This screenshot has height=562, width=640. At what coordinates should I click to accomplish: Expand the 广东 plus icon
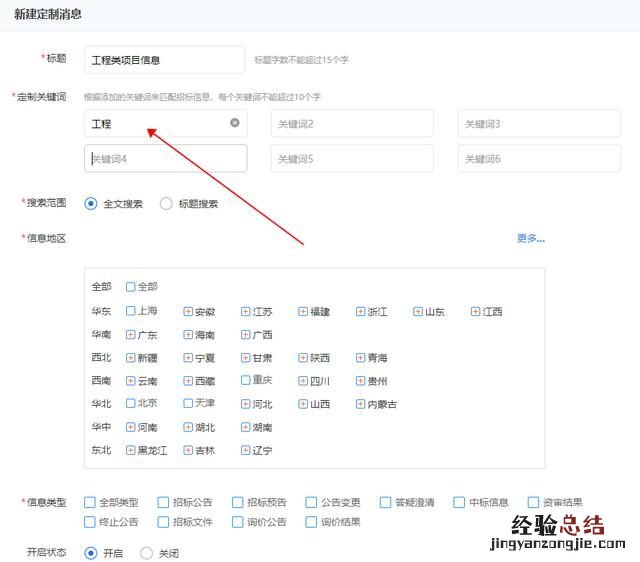(131, 335)
